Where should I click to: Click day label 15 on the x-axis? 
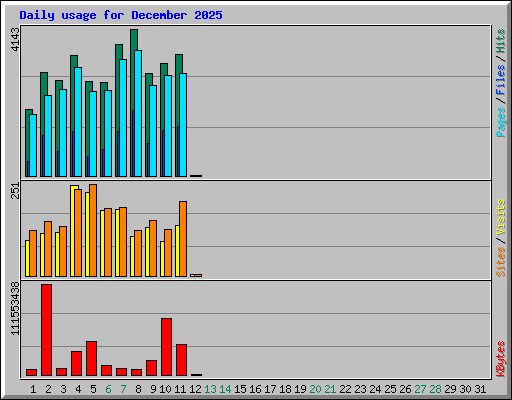[240, 389]
